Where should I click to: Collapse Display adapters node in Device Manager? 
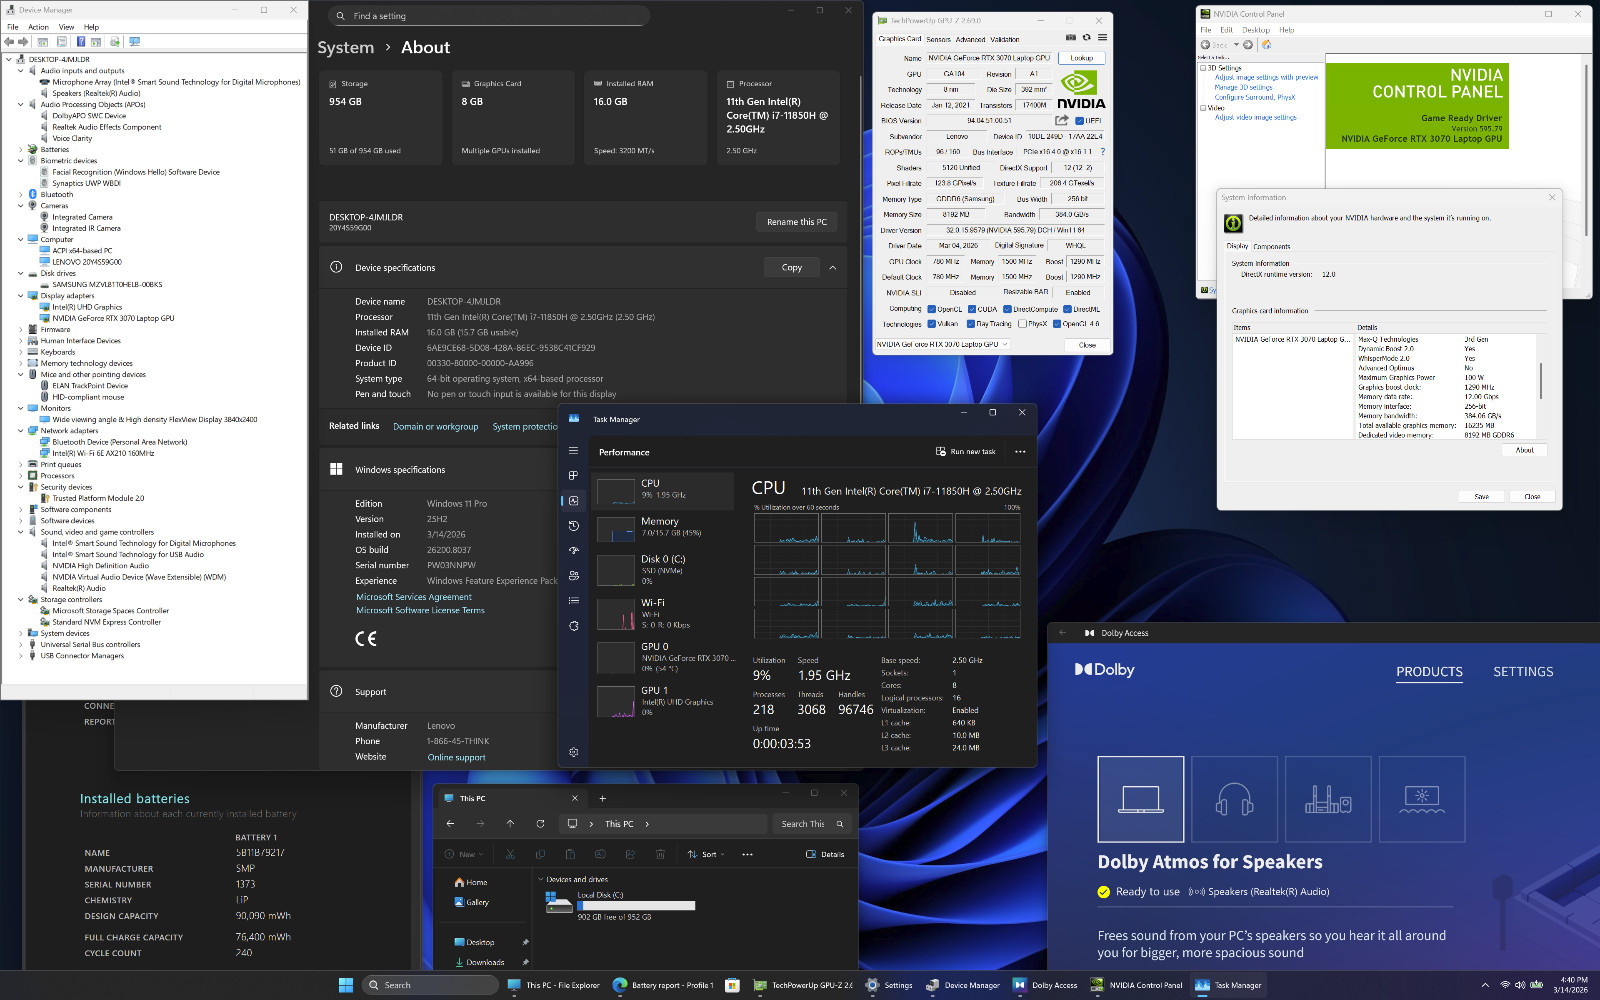20,296
